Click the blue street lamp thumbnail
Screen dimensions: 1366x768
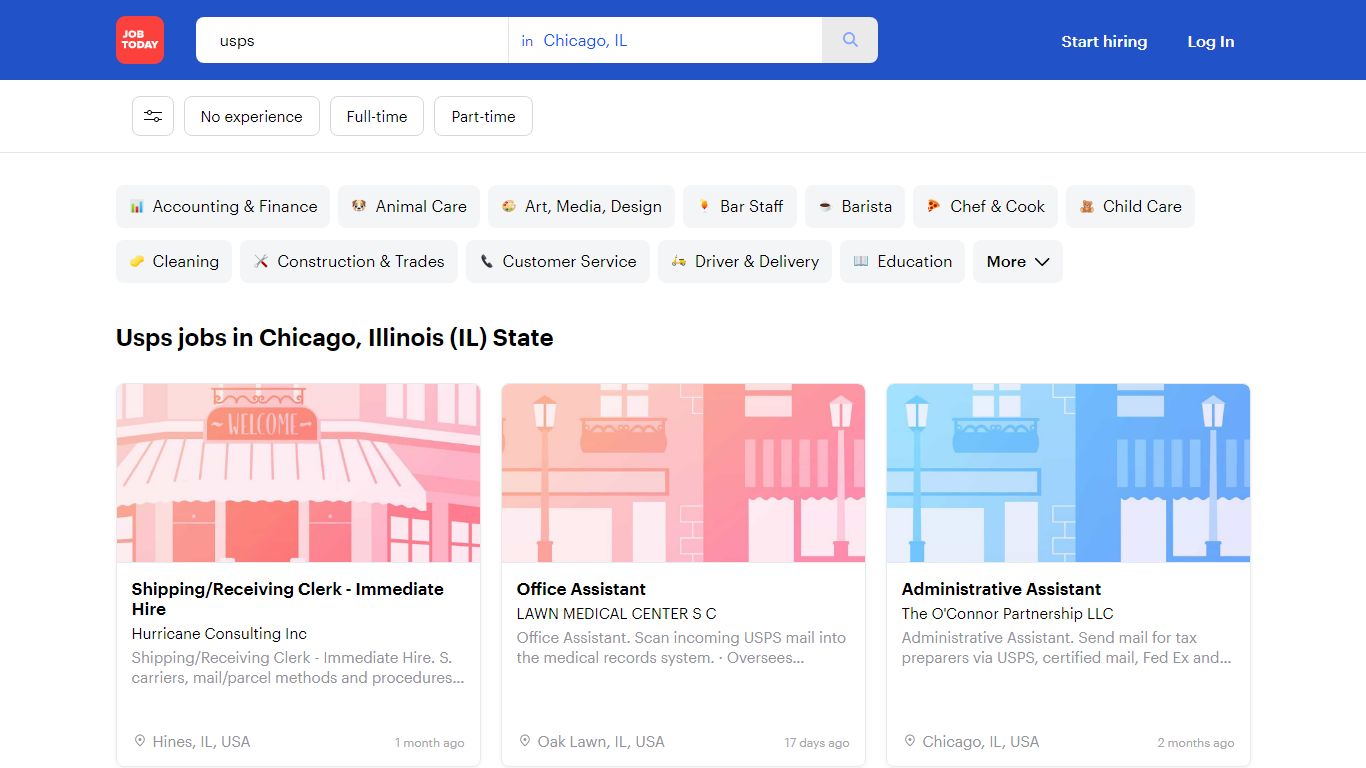1068,473
